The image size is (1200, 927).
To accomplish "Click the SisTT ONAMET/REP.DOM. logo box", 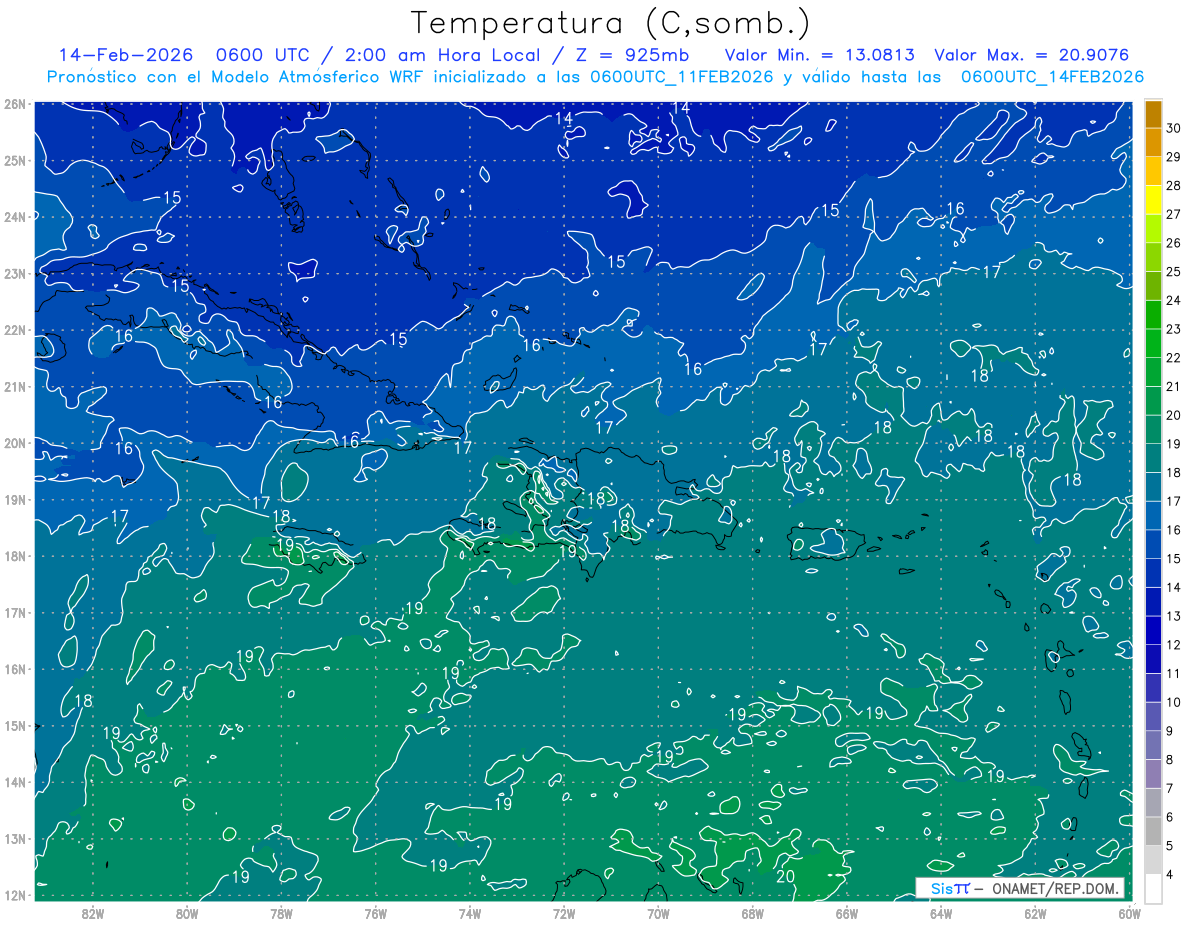I will [x=1020, y=888].
